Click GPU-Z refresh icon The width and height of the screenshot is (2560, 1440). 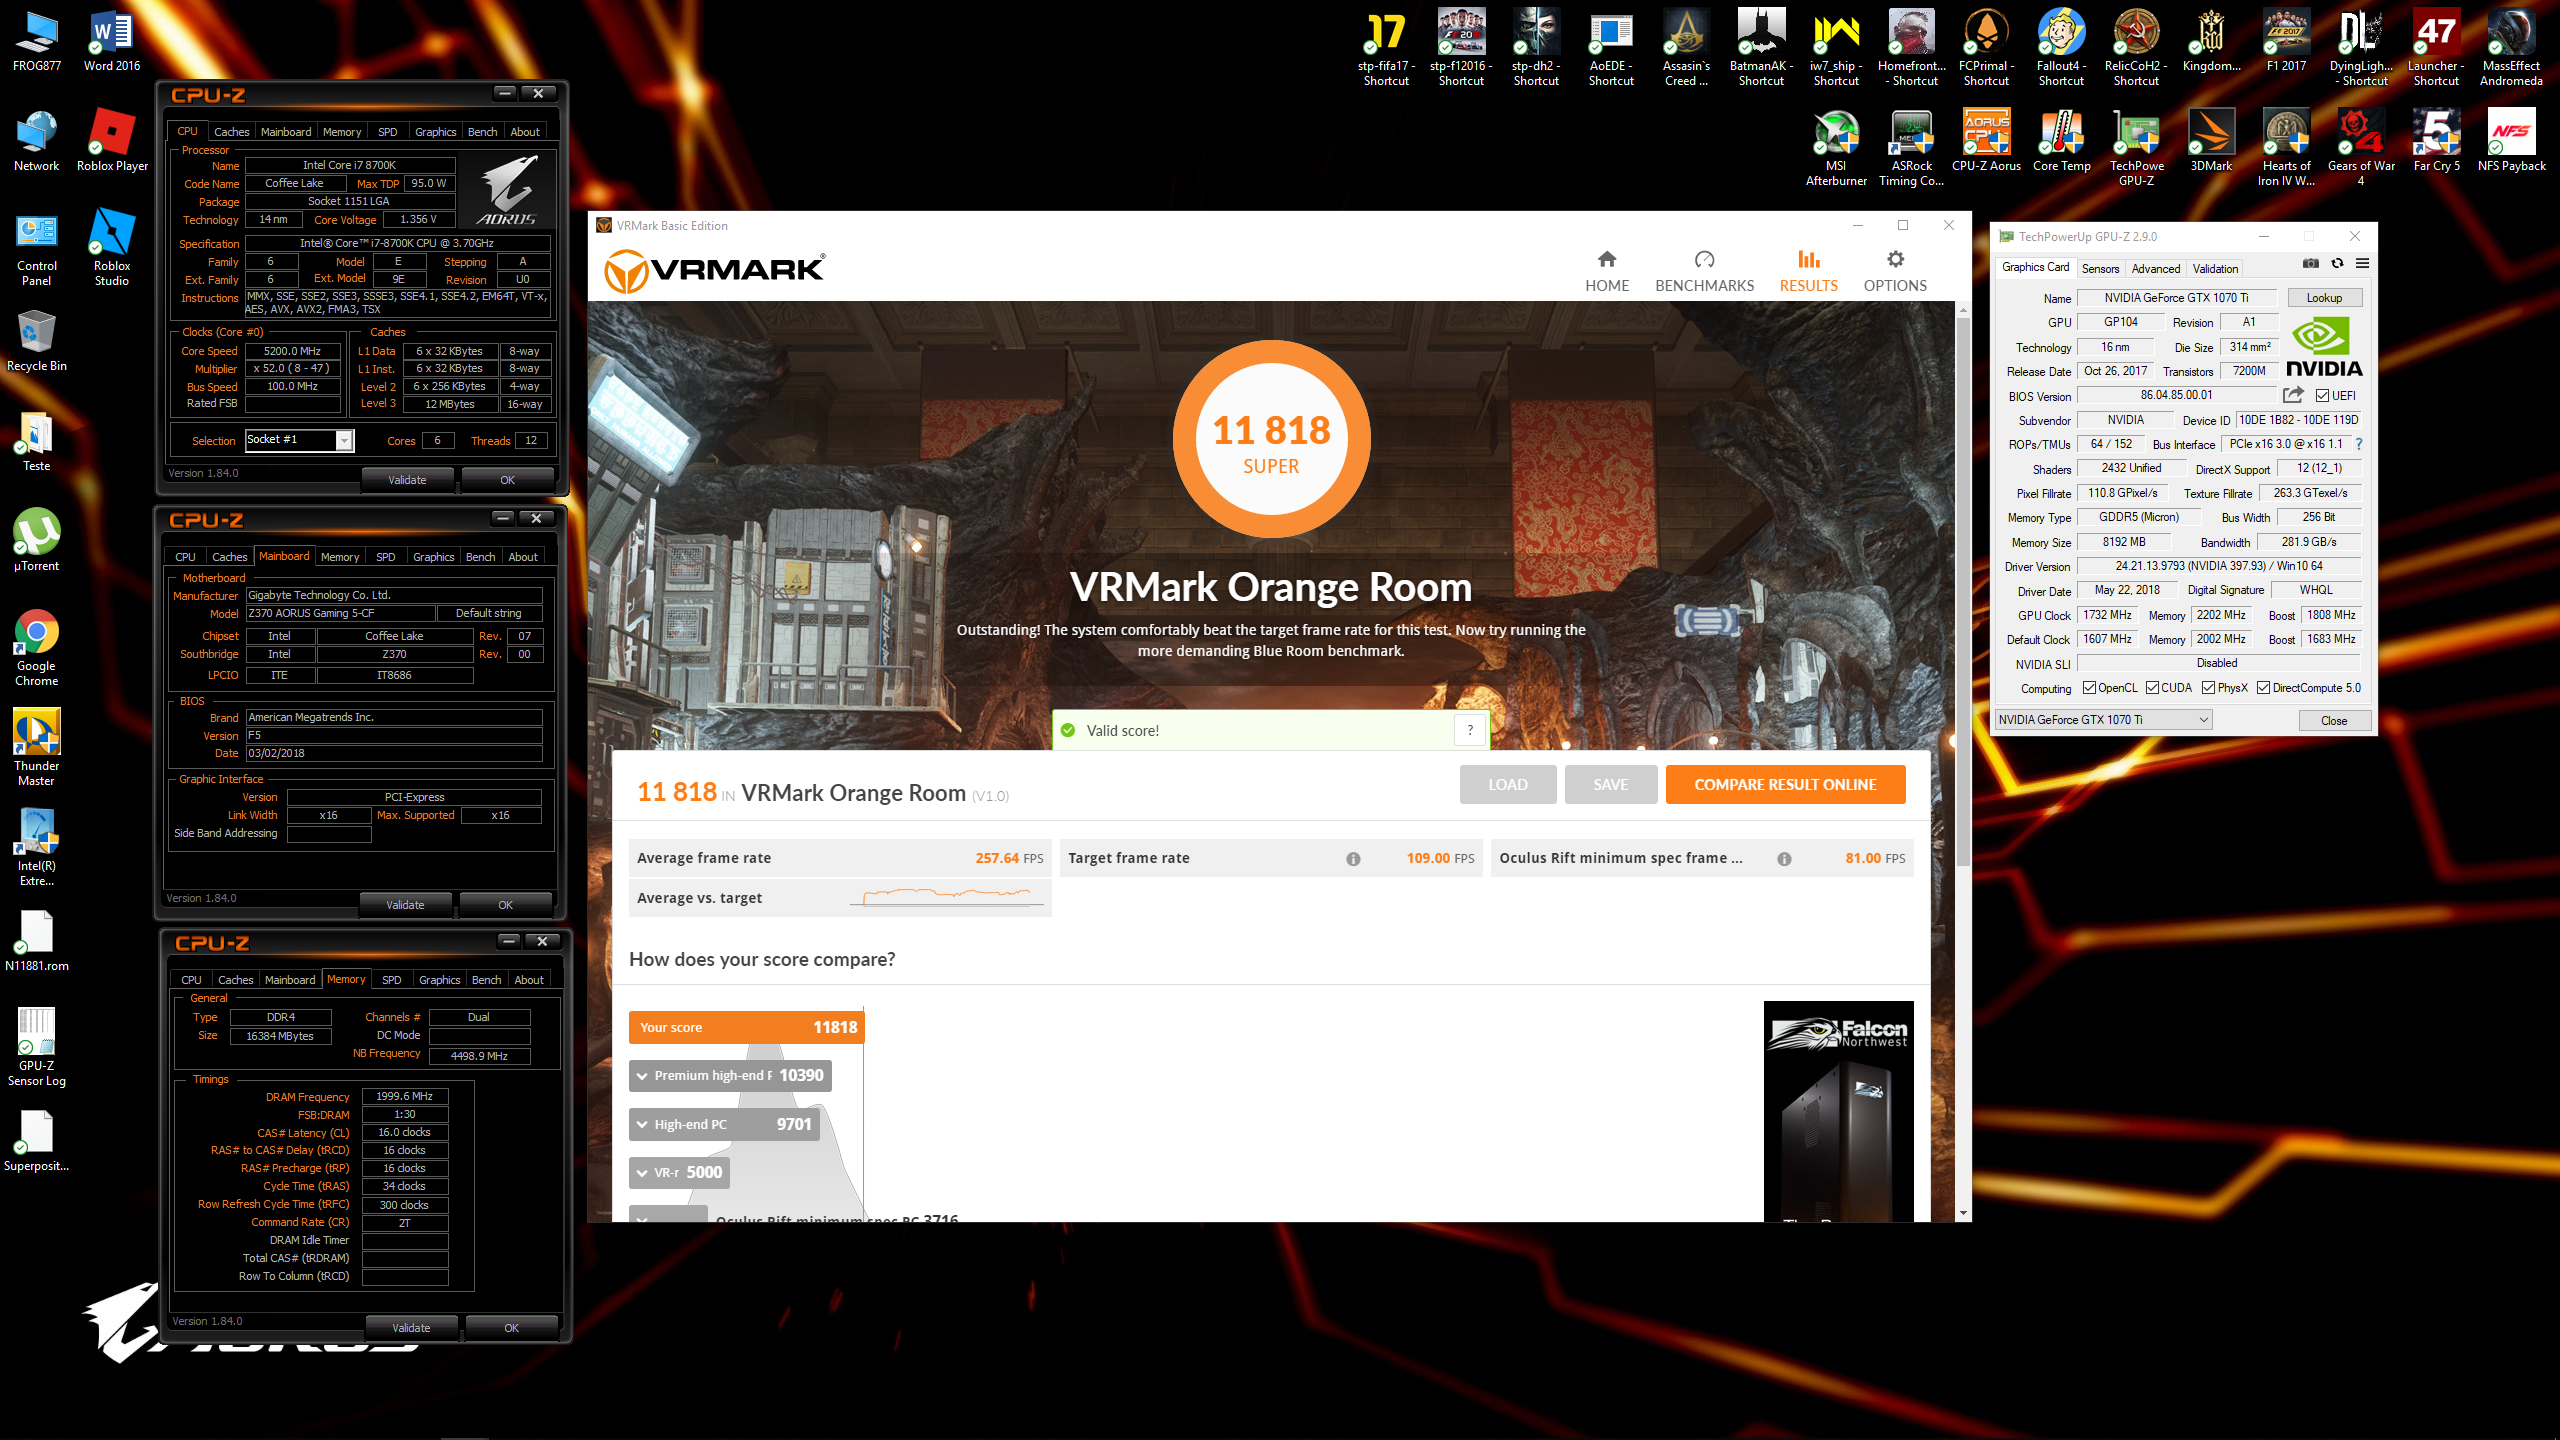[x=2337, y=264]
